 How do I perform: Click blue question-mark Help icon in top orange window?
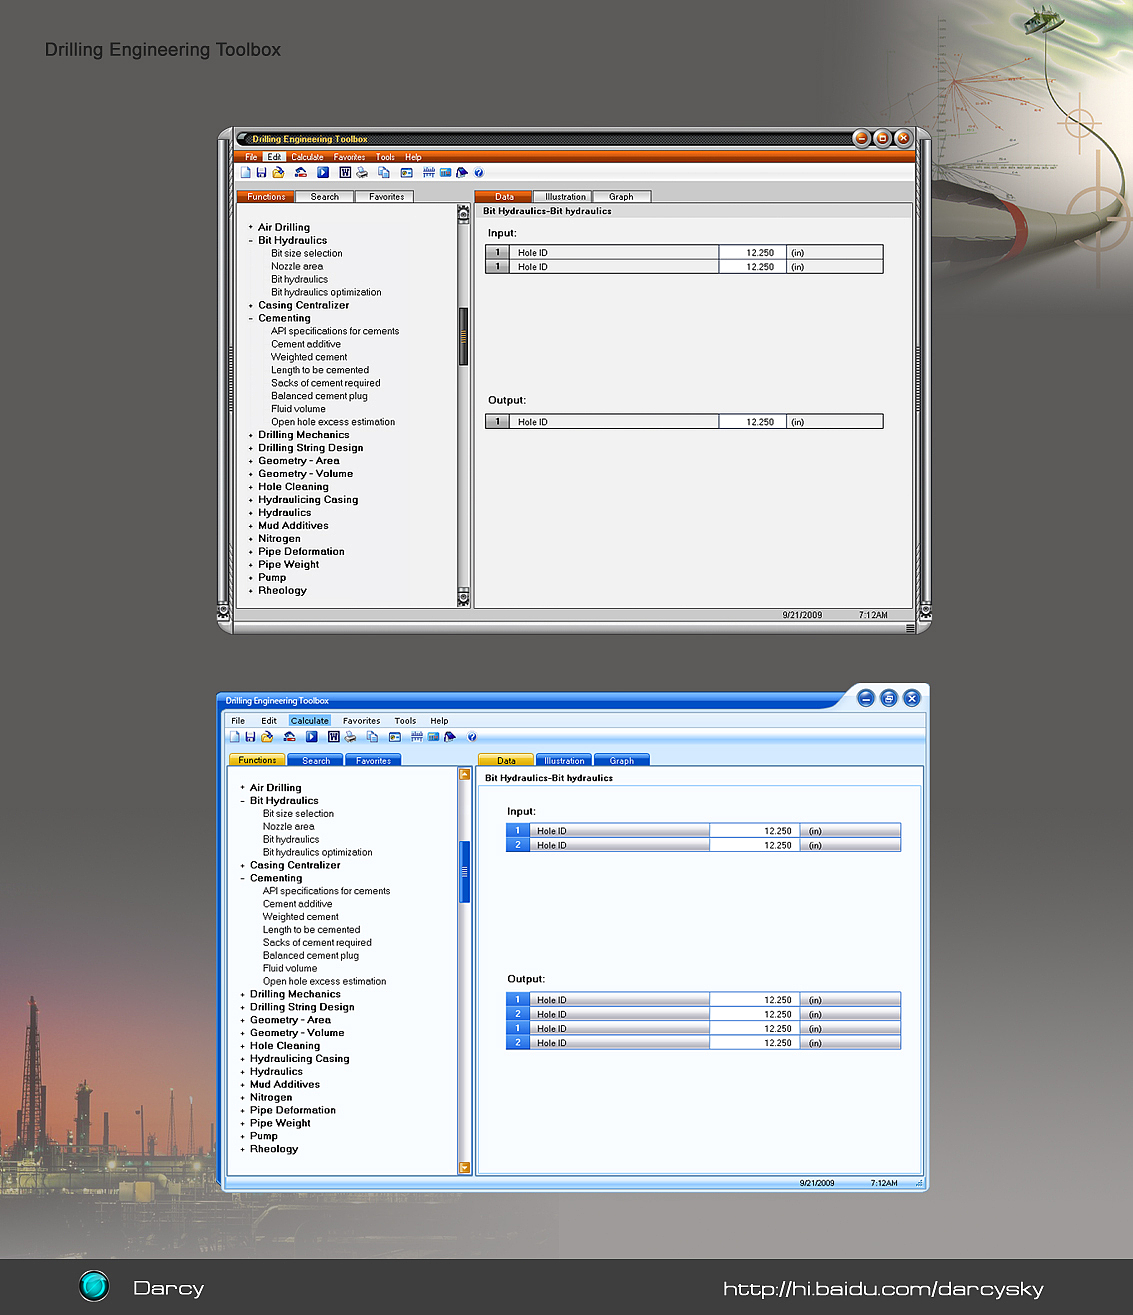click(x=479, y=172)
